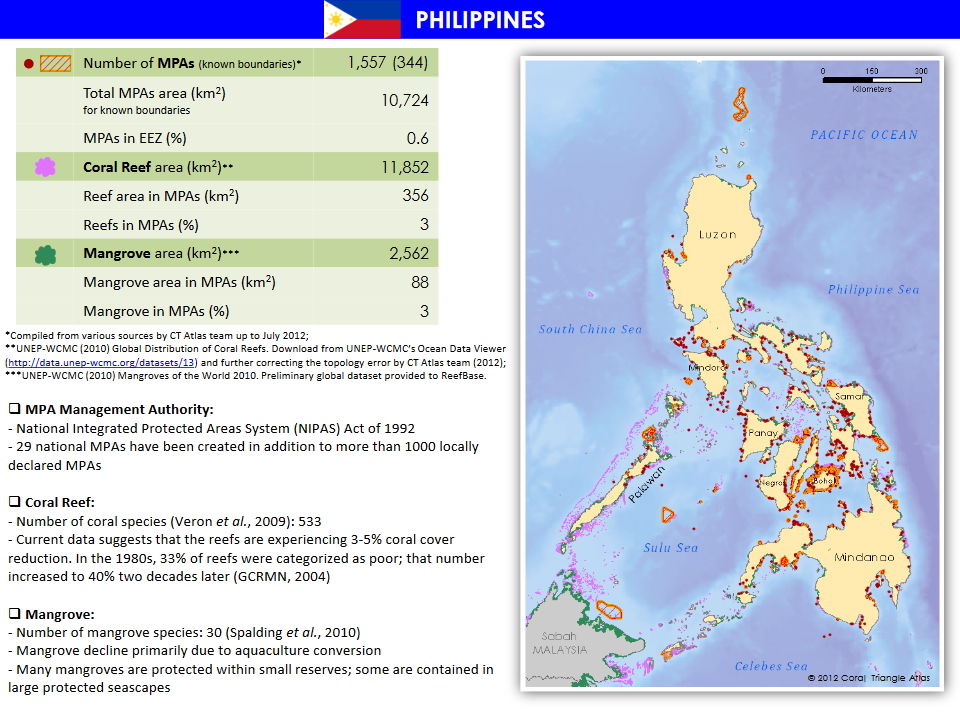Viewport: 960px width, 720px height.
Task: Click the pink Coral Reef legend icon
Action: pyautogui.click(x=45, y=167)
